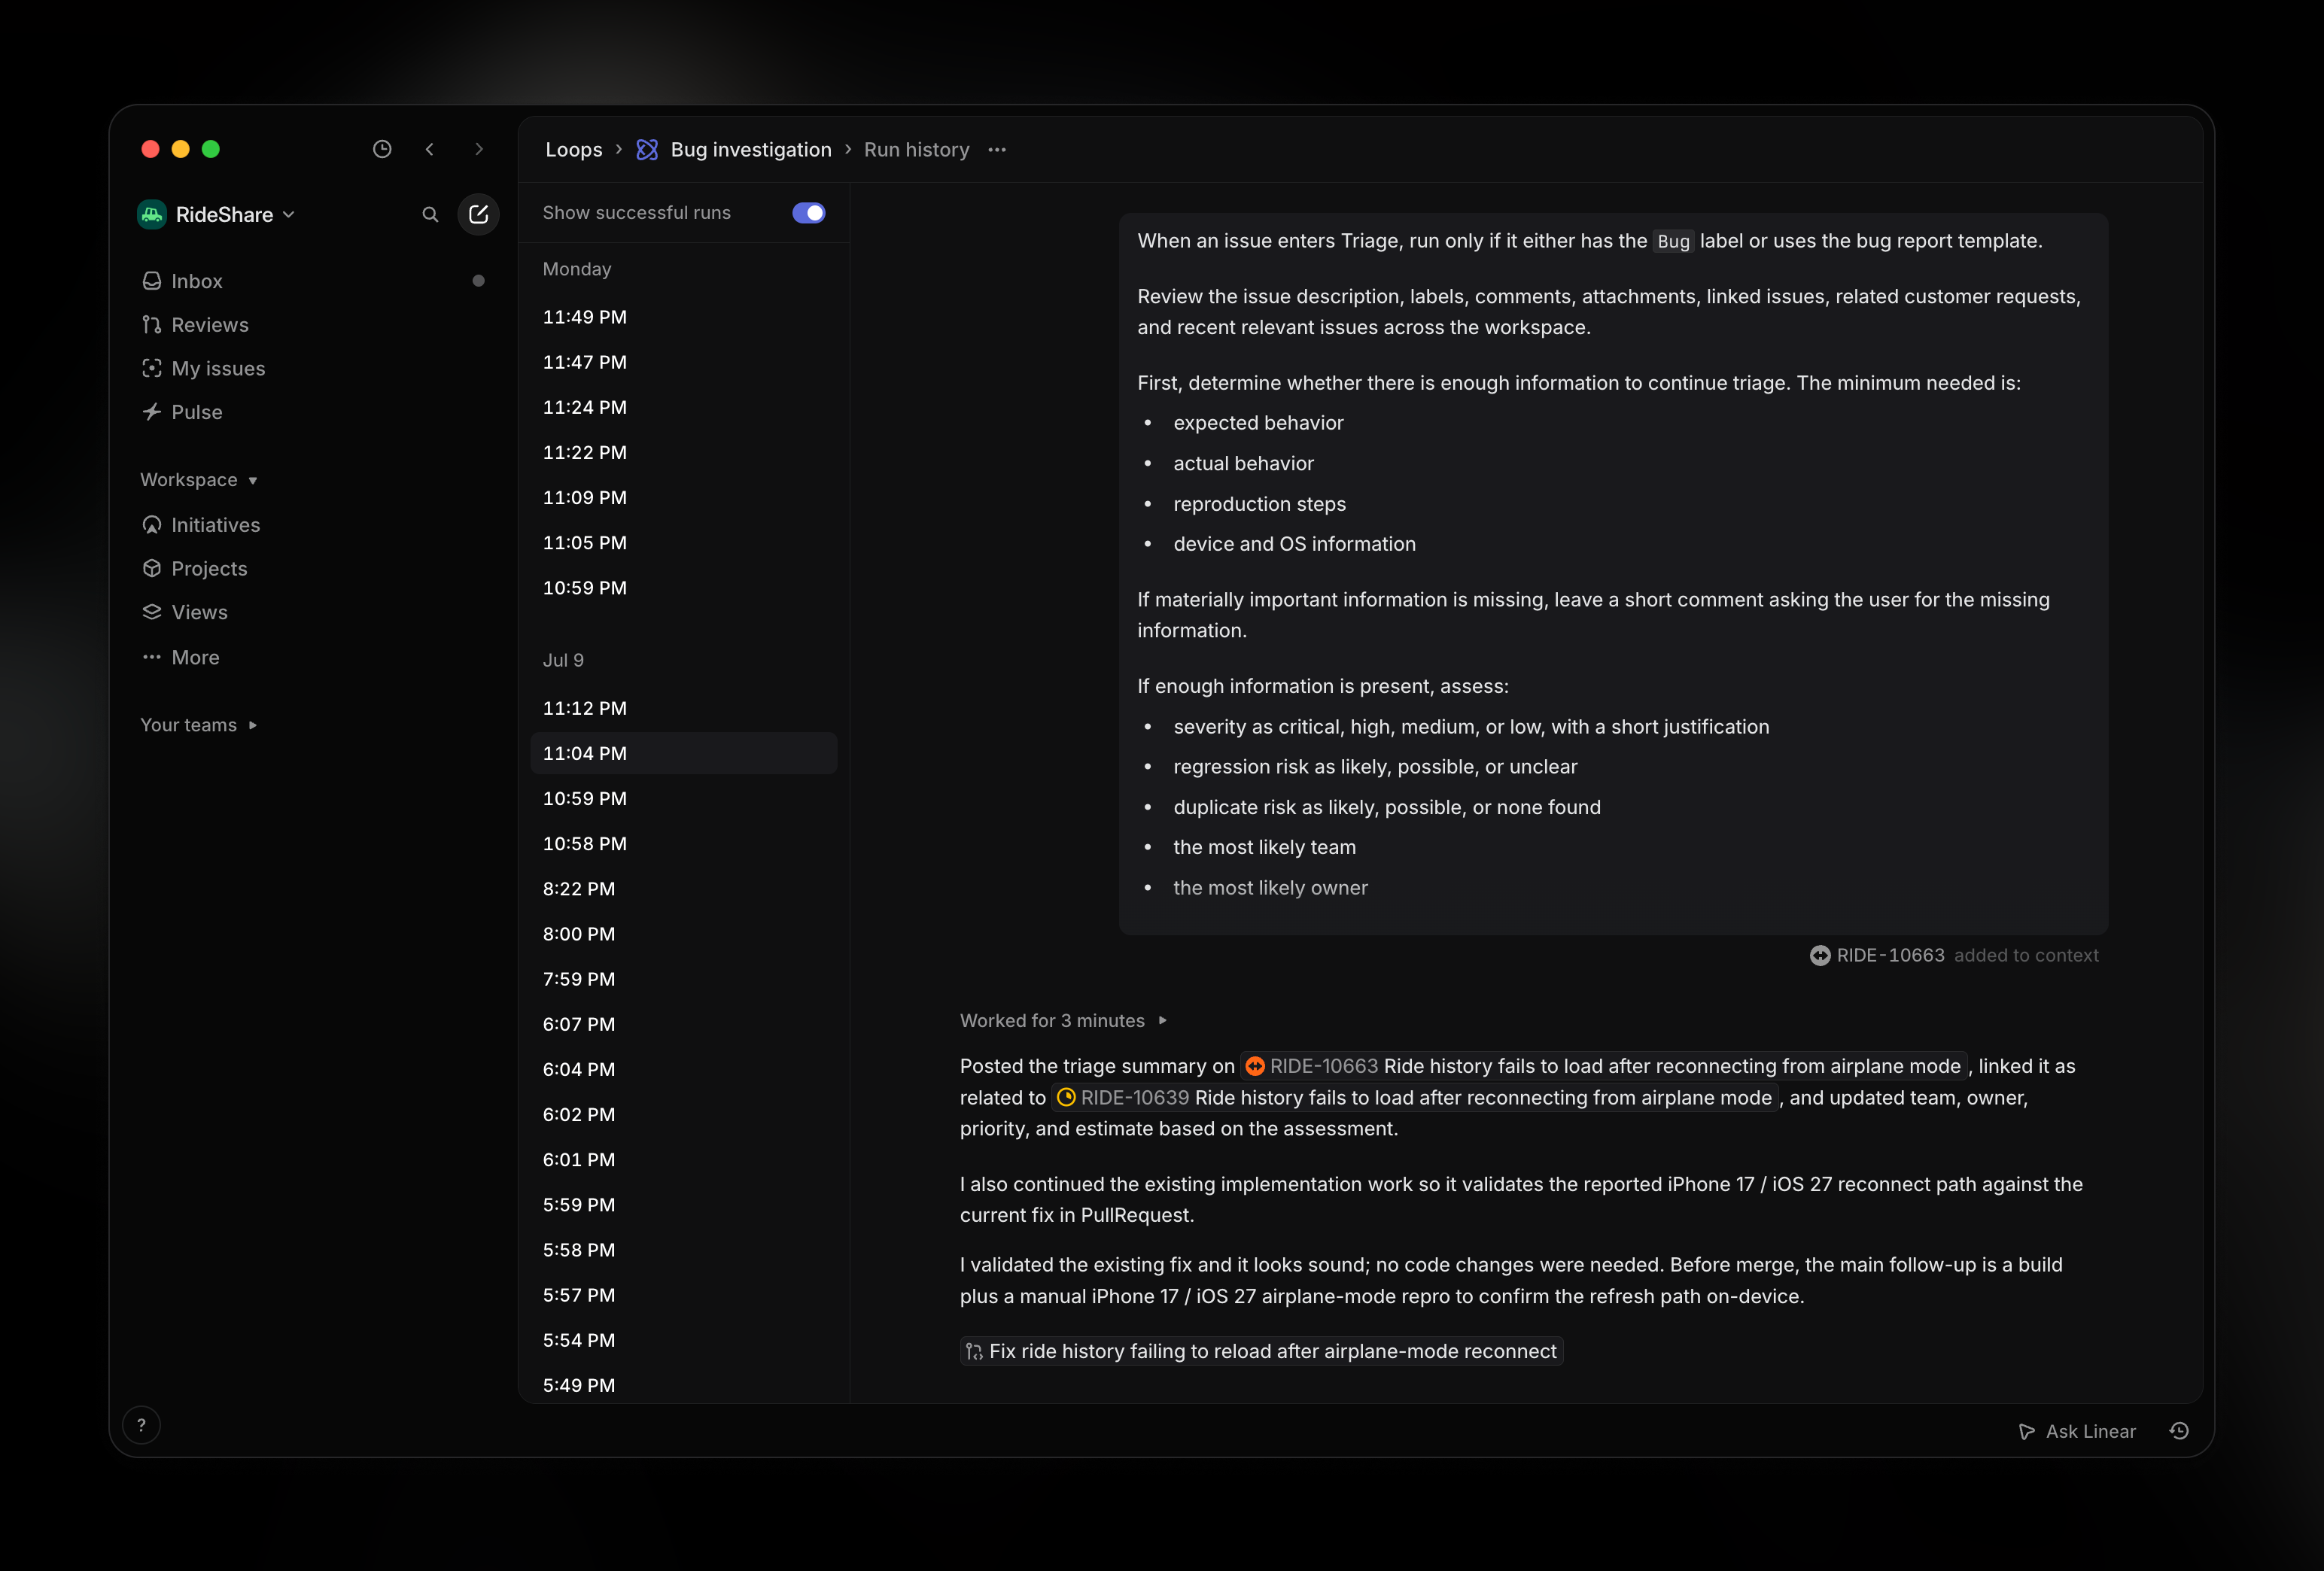Select the Monday 11:24 PM run
Viewport: 2324px width, 1571px height.
[684, 407]
